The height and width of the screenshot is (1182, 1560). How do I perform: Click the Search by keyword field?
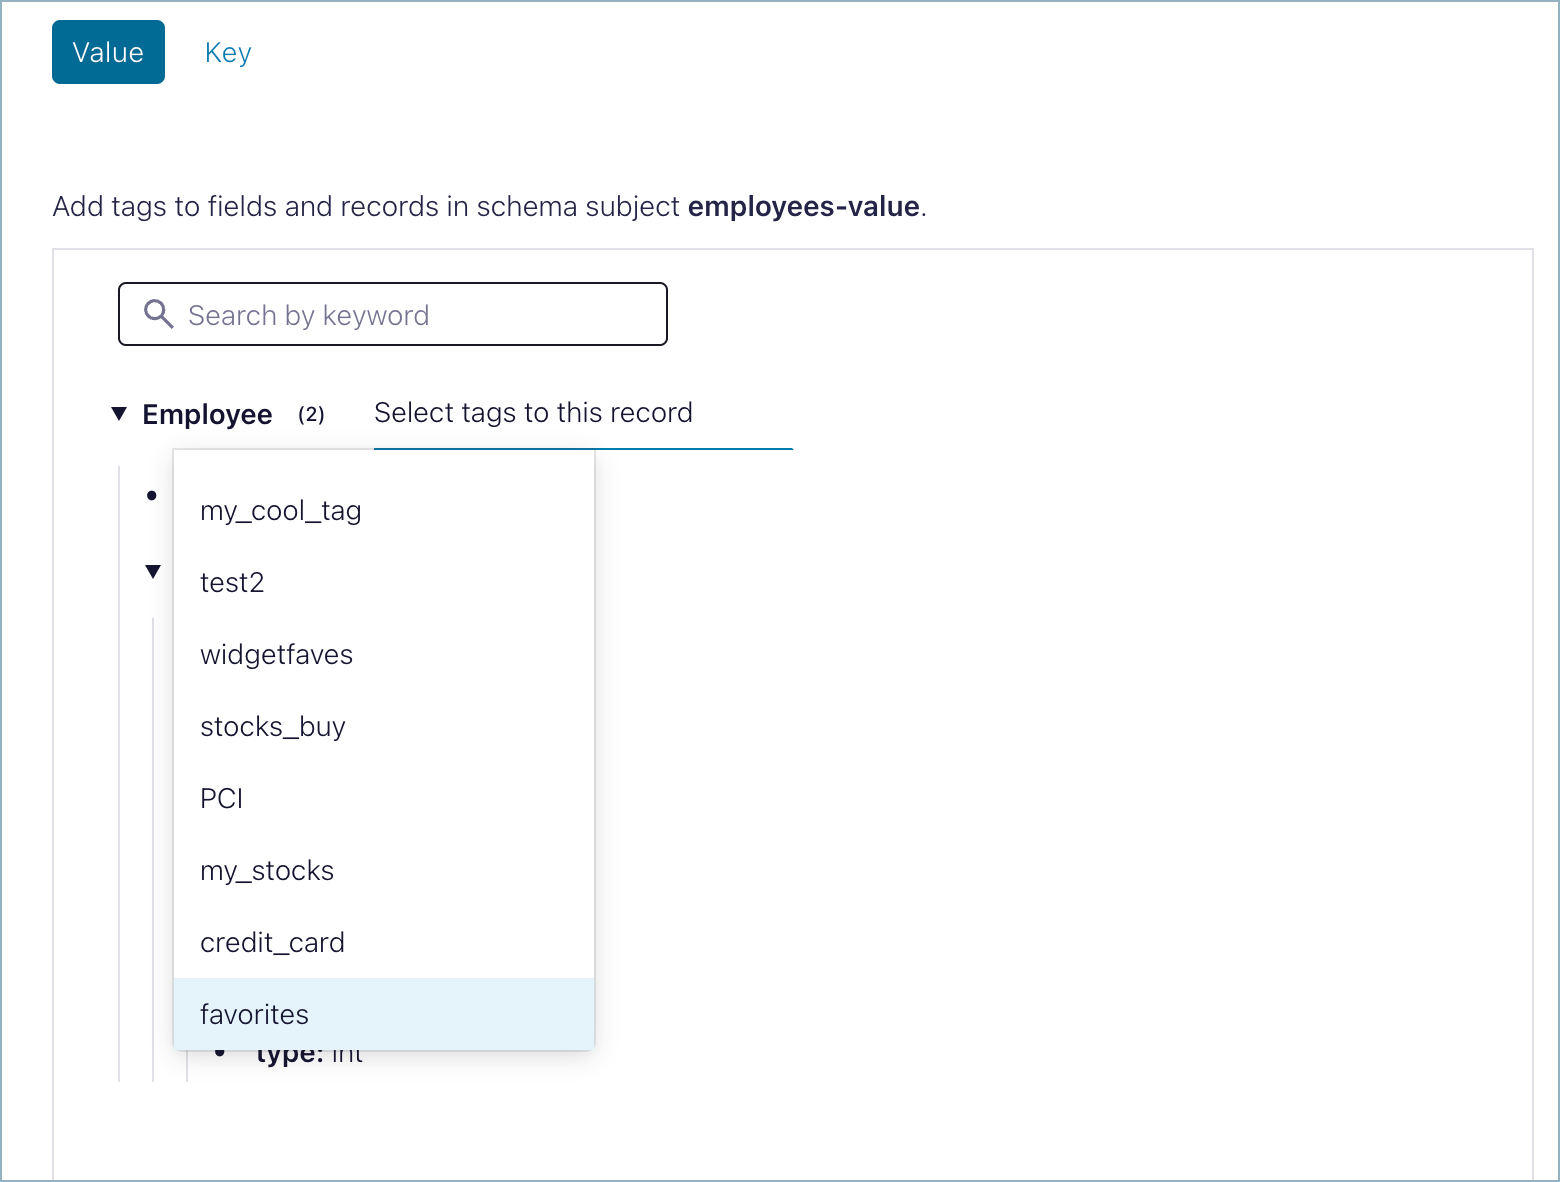[x=420, y=315]
